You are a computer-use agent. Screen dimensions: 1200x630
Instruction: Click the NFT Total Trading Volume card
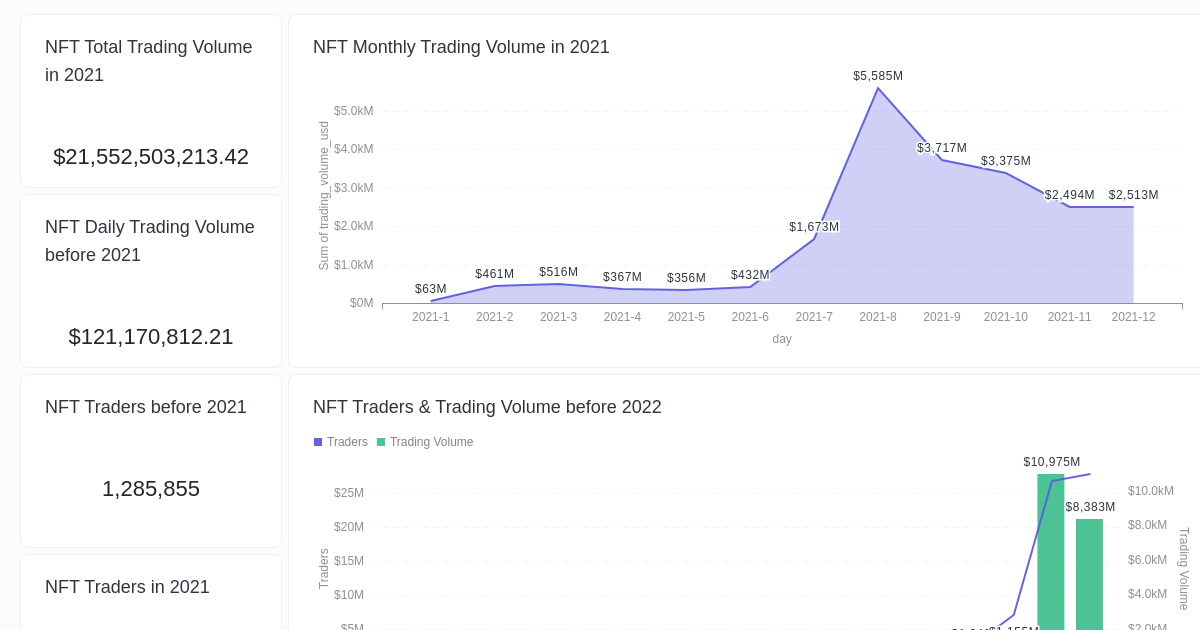pos(151,100)
